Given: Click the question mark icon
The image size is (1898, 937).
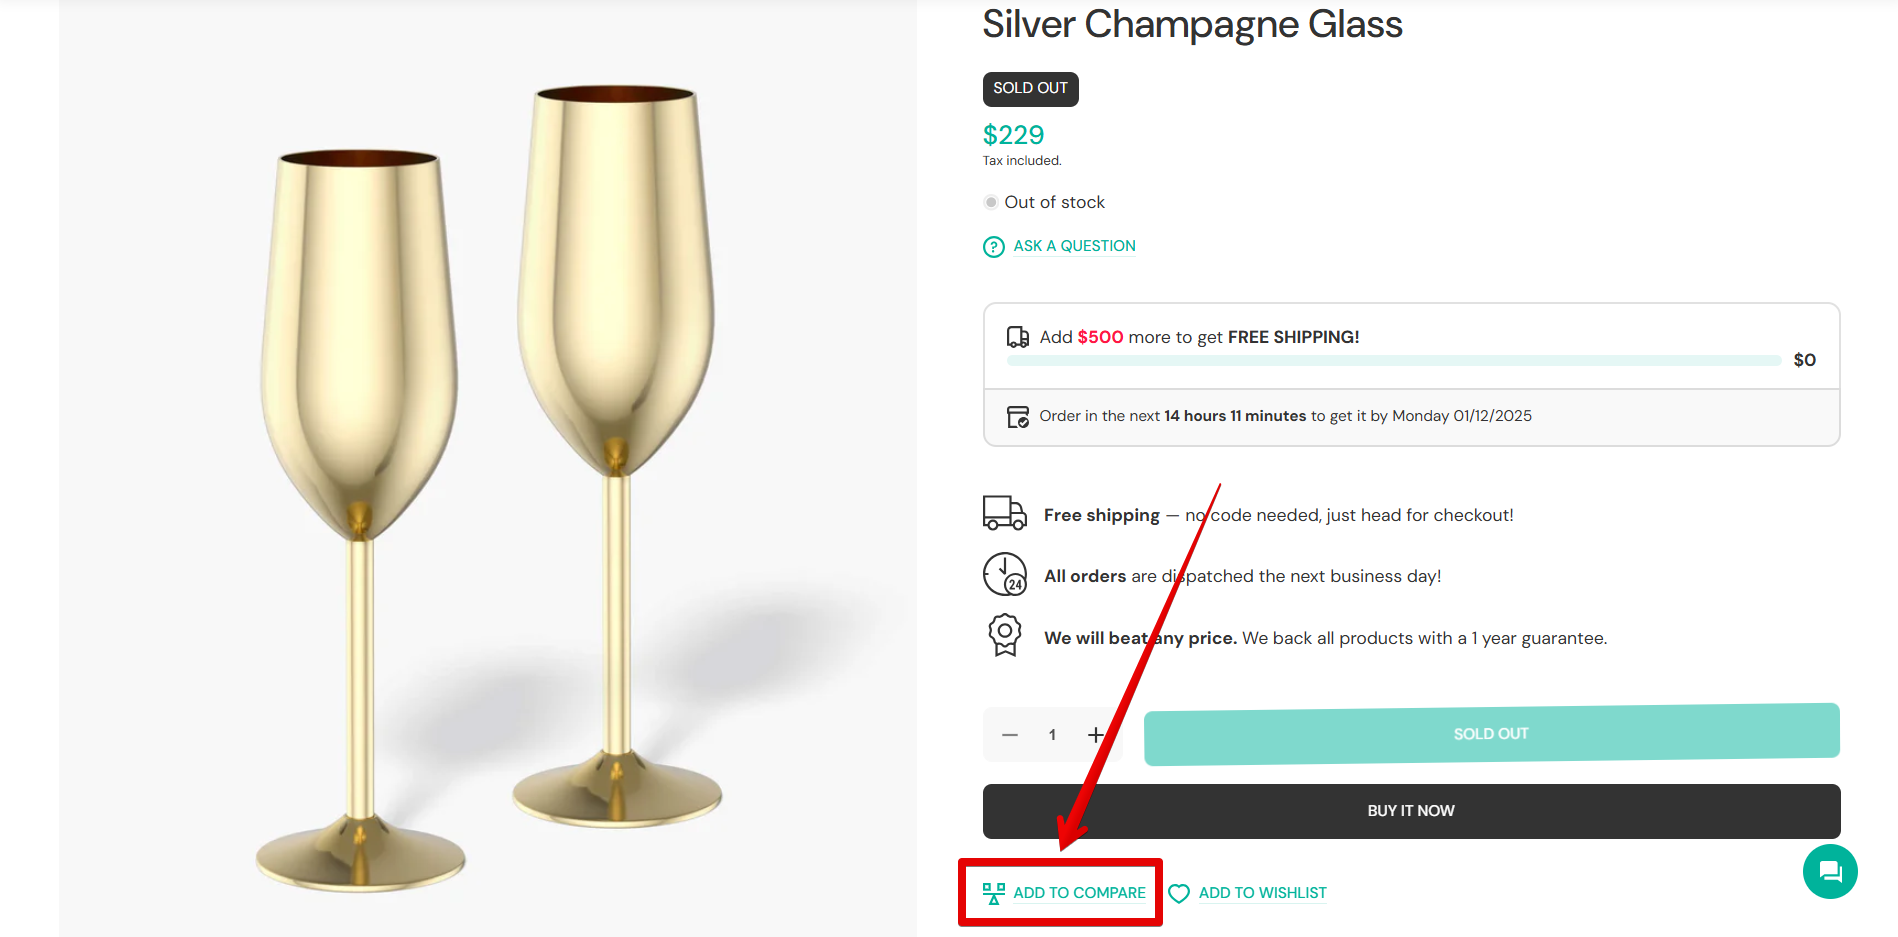Looking at the screenshot, I should (x=993, y=247).
